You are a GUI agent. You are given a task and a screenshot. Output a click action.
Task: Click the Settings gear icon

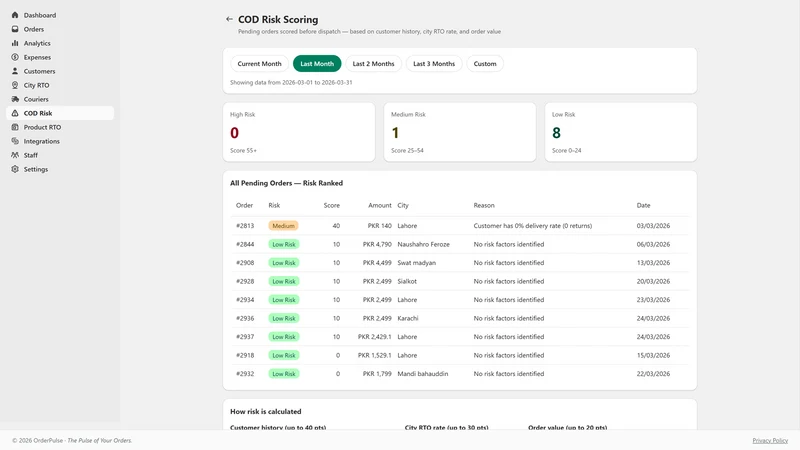15,169
